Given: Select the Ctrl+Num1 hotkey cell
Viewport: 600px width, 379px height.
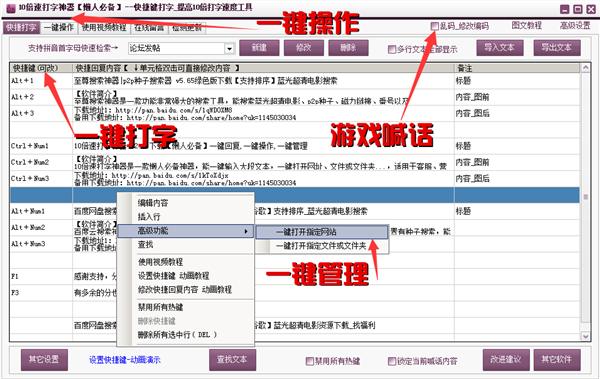Looking at the screenshot, I should coord(41,146).
